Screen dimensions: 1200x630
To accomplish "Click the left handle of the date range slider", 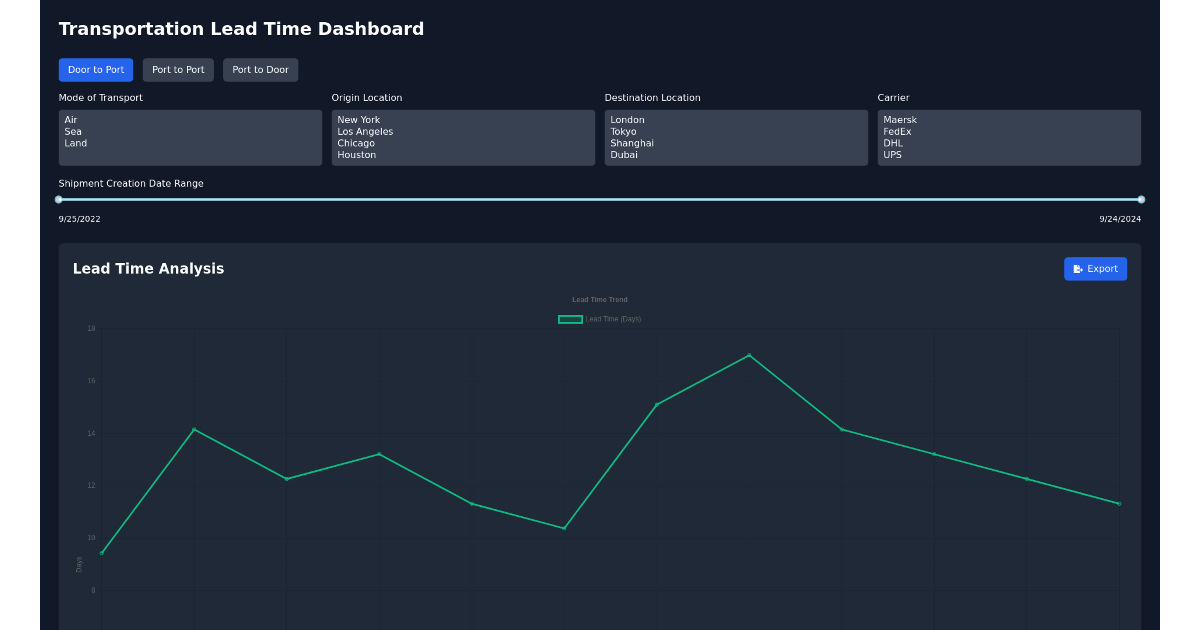I will click(58, 200).
